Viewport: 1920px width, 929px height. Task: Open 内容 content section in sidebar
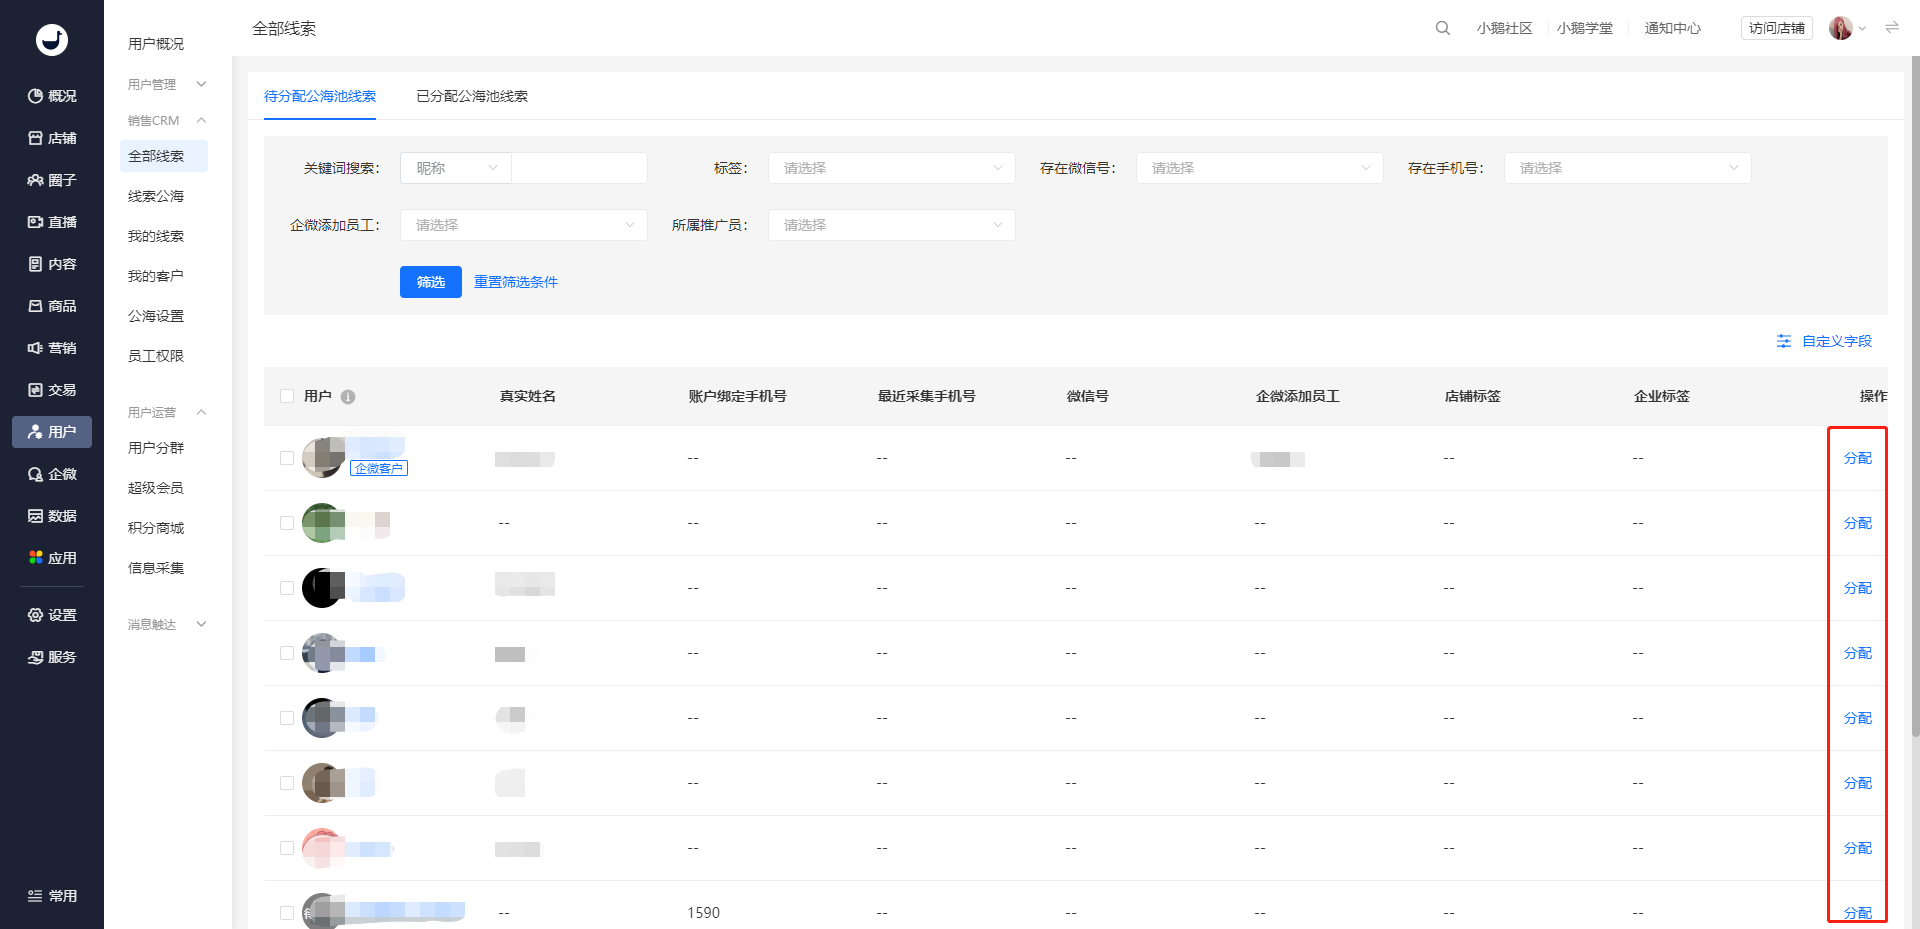click(x=52, y=264)
